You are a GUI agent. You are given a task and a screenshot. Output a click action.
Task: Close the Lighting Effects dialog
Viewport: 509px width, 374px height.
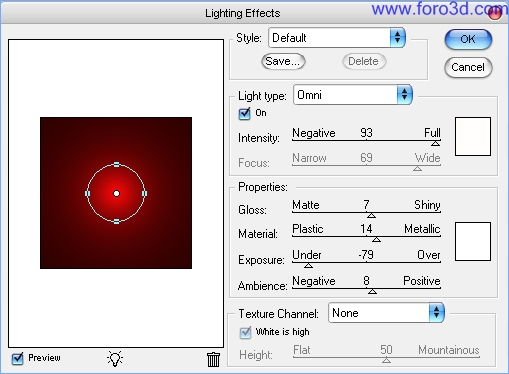point(495,12)
